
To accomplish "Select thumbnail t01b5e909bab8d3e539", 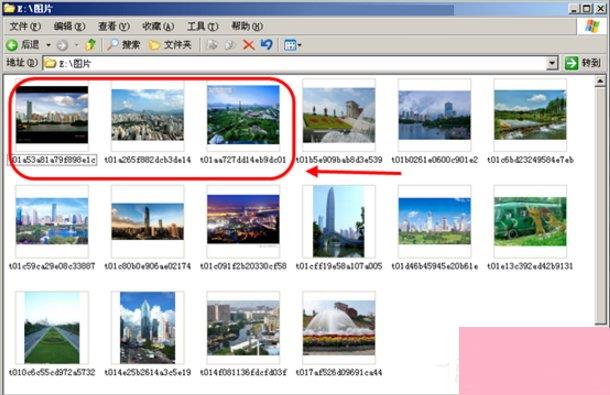I will [x=339, y=115].
